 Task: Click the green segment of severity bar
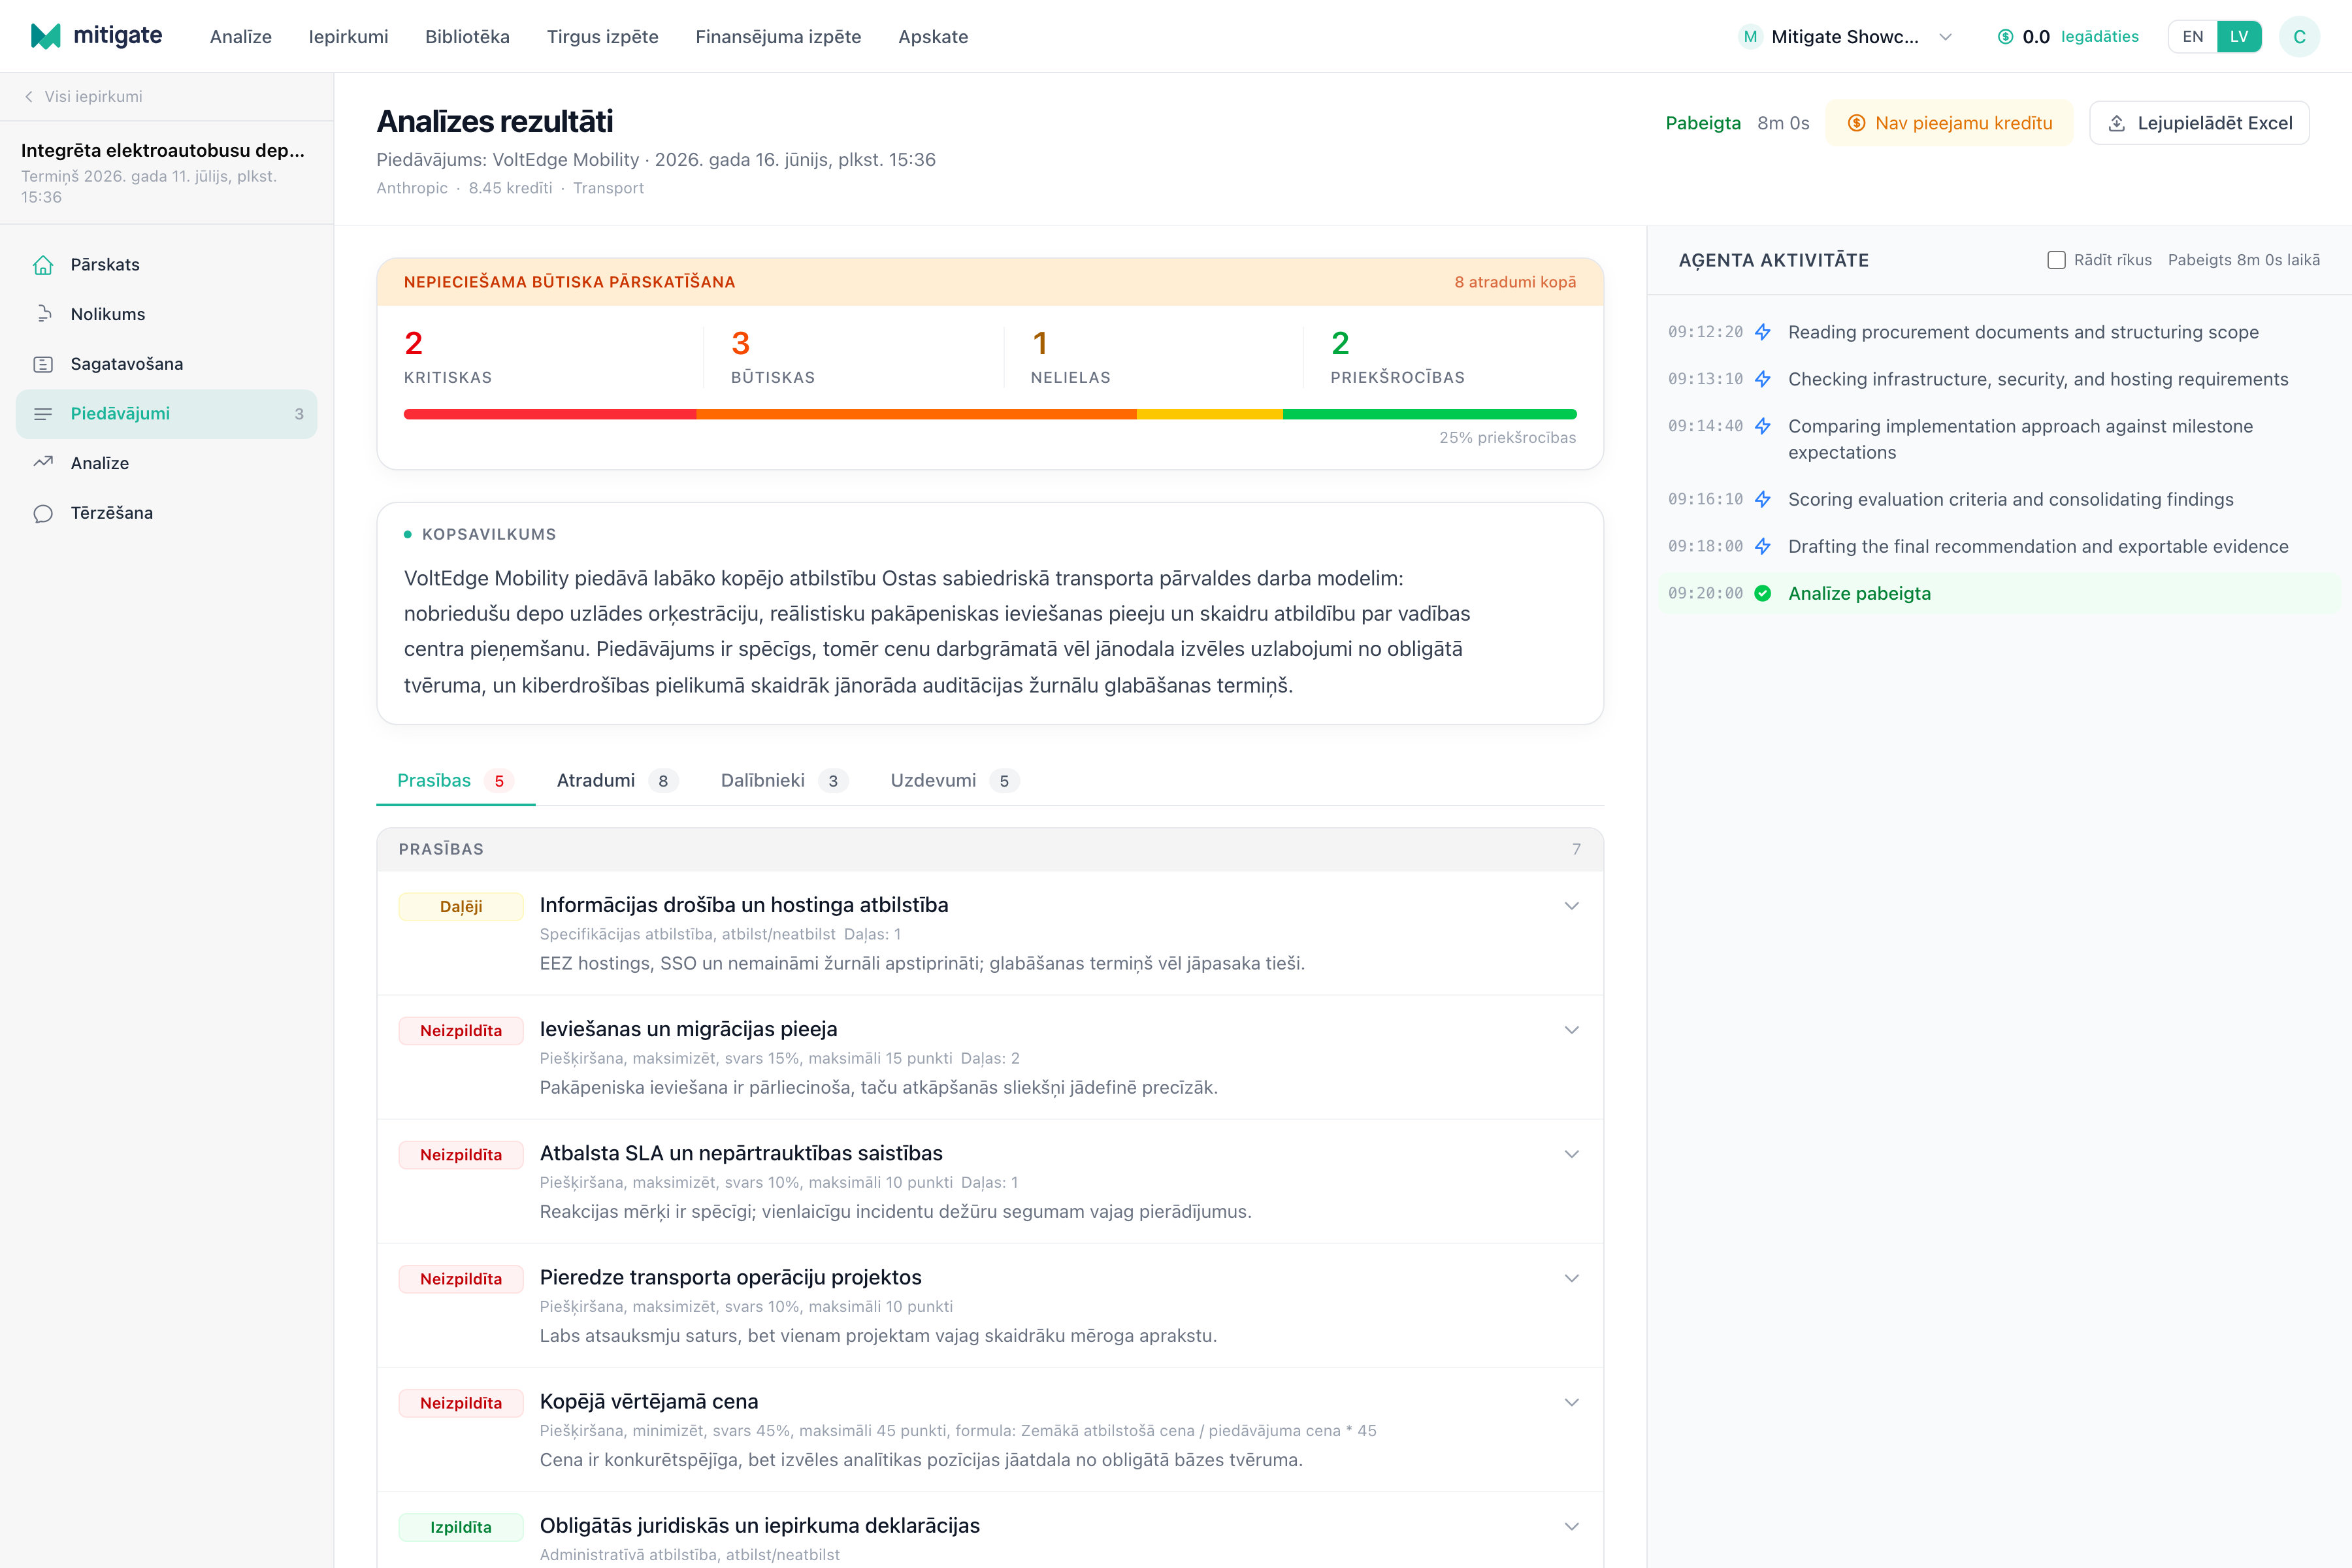[x=1429, y=414]
